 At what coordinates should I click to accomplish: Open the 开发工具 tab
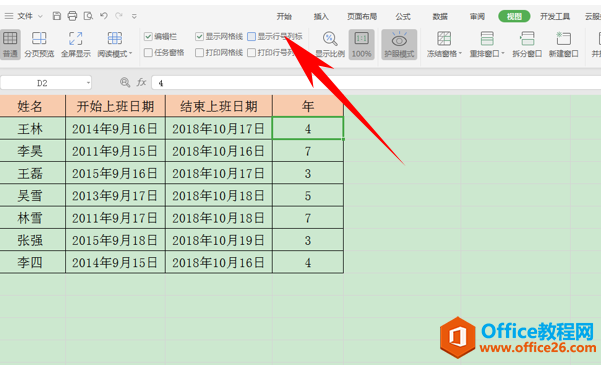coord(555,17)
